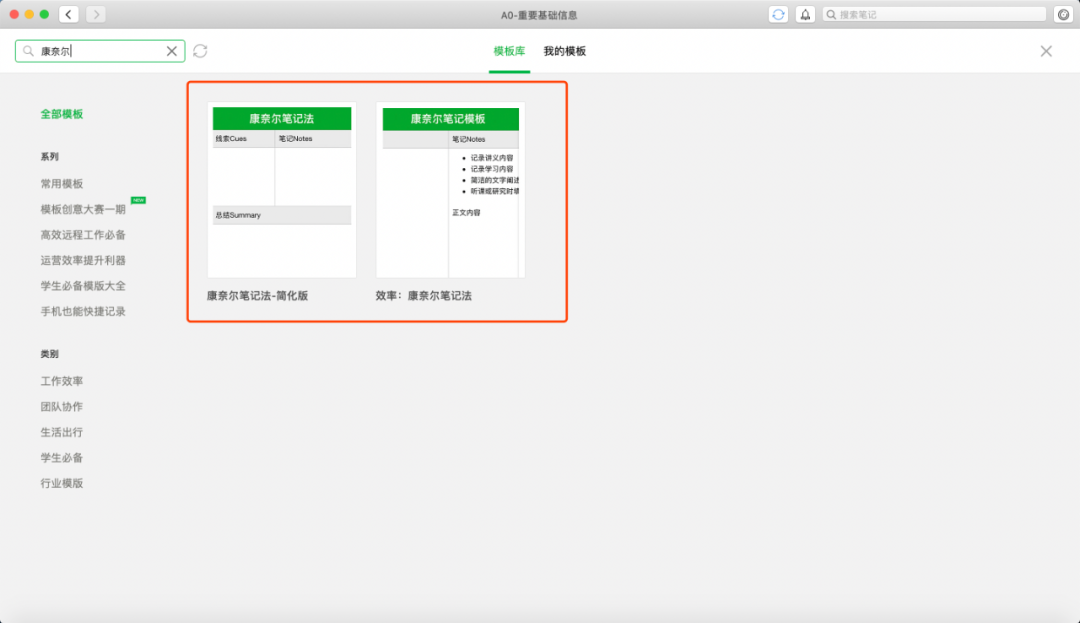Image resolution: width=1080 pixels, height=623 pixels.
Task: Clear the 康奈尔 search text with X icon
Action: 172,51
